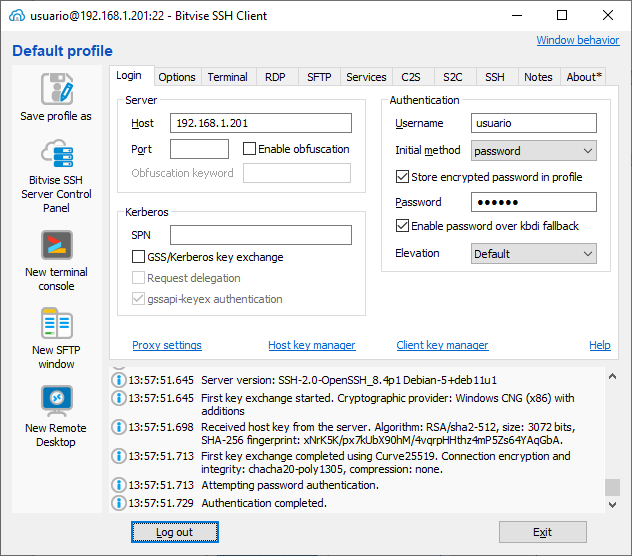Open the Elevation dropdown
632x556 pixels.
[x=534, y=254]
